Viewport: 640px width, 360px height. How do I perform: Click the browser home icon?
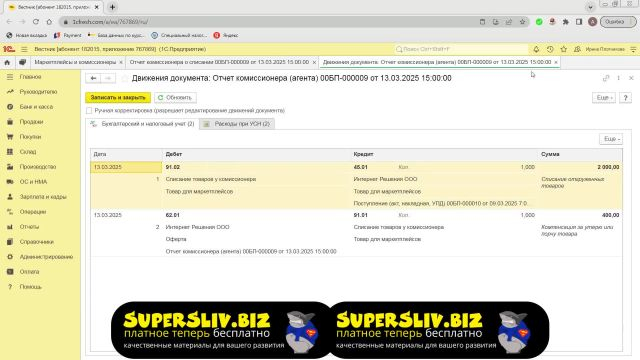(x=49, y=22)
